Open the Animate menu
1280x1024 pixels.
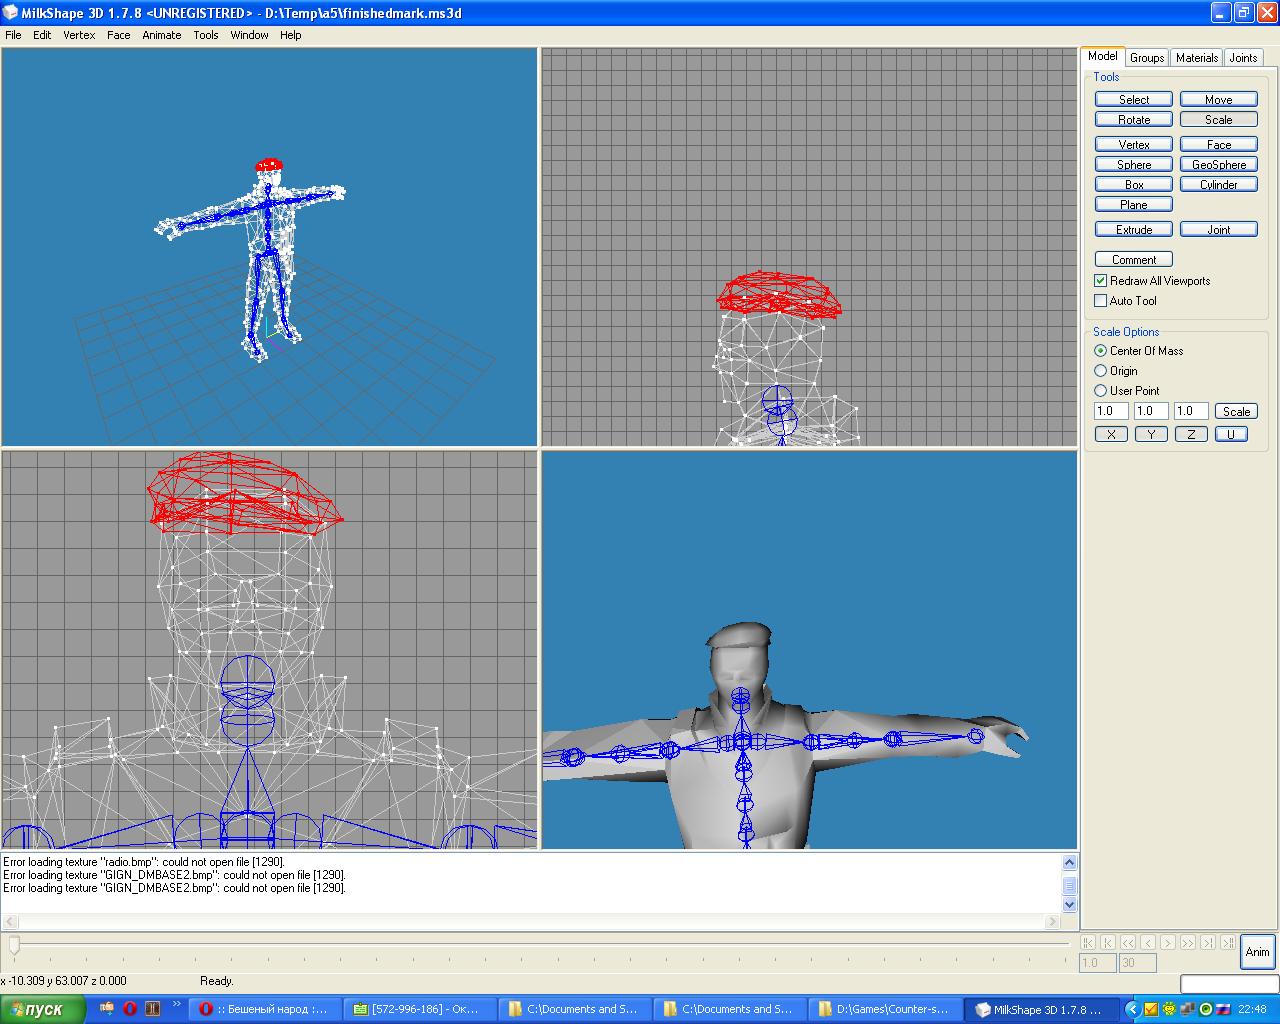[x=161, y=35]
